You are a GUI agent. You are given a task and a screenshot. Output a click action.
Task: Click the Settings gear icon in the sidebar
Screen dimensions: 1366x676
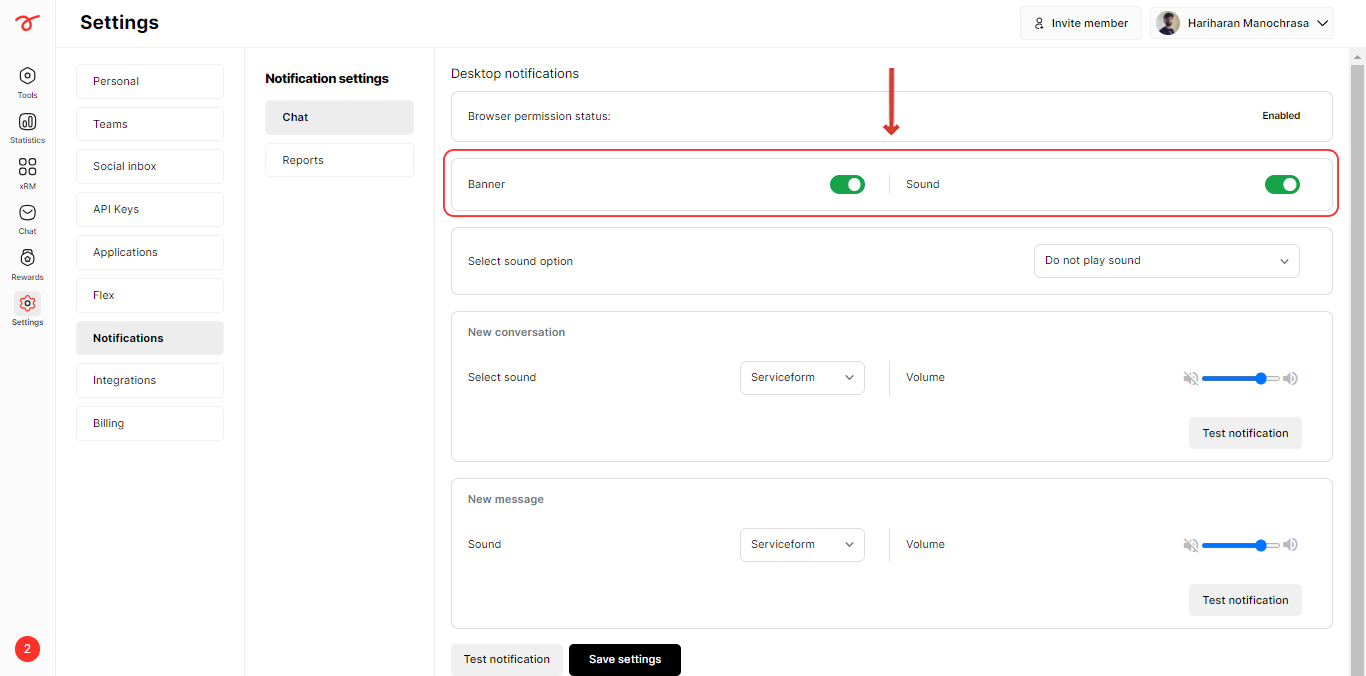(27, 303)
